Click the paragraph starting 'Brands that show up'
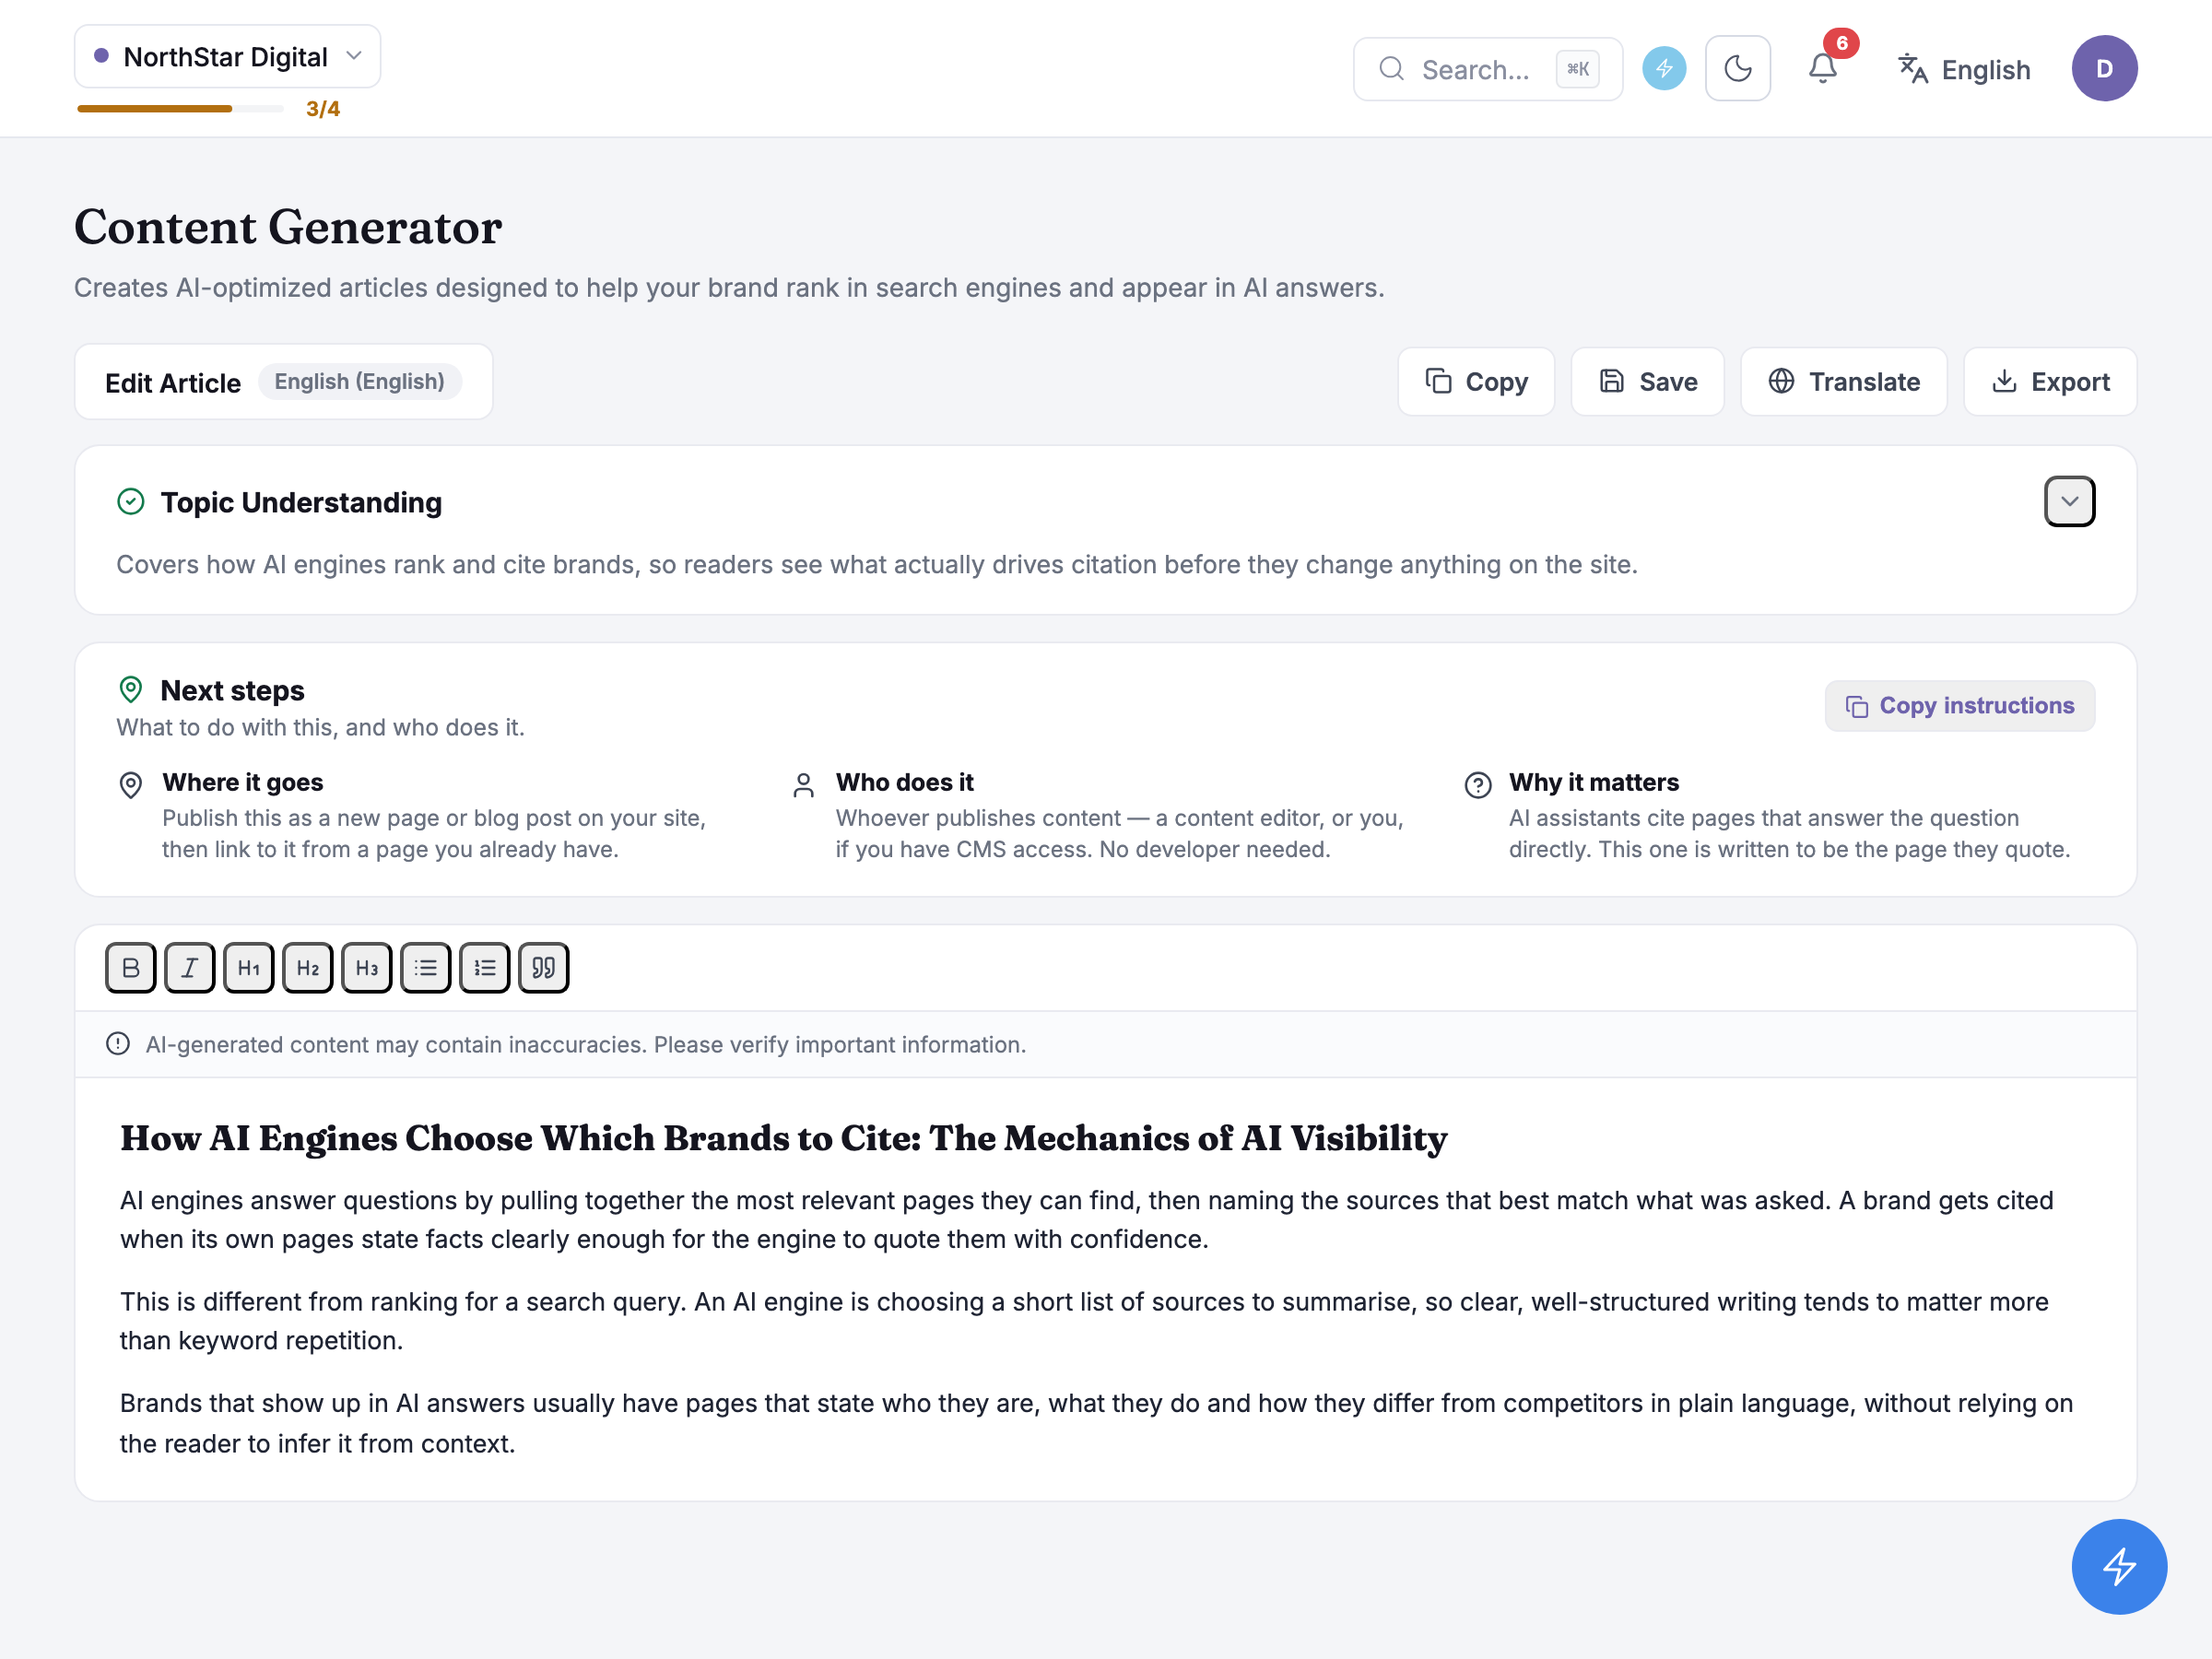This screenshot has width=2212, height=1659. (1096, 1423)
